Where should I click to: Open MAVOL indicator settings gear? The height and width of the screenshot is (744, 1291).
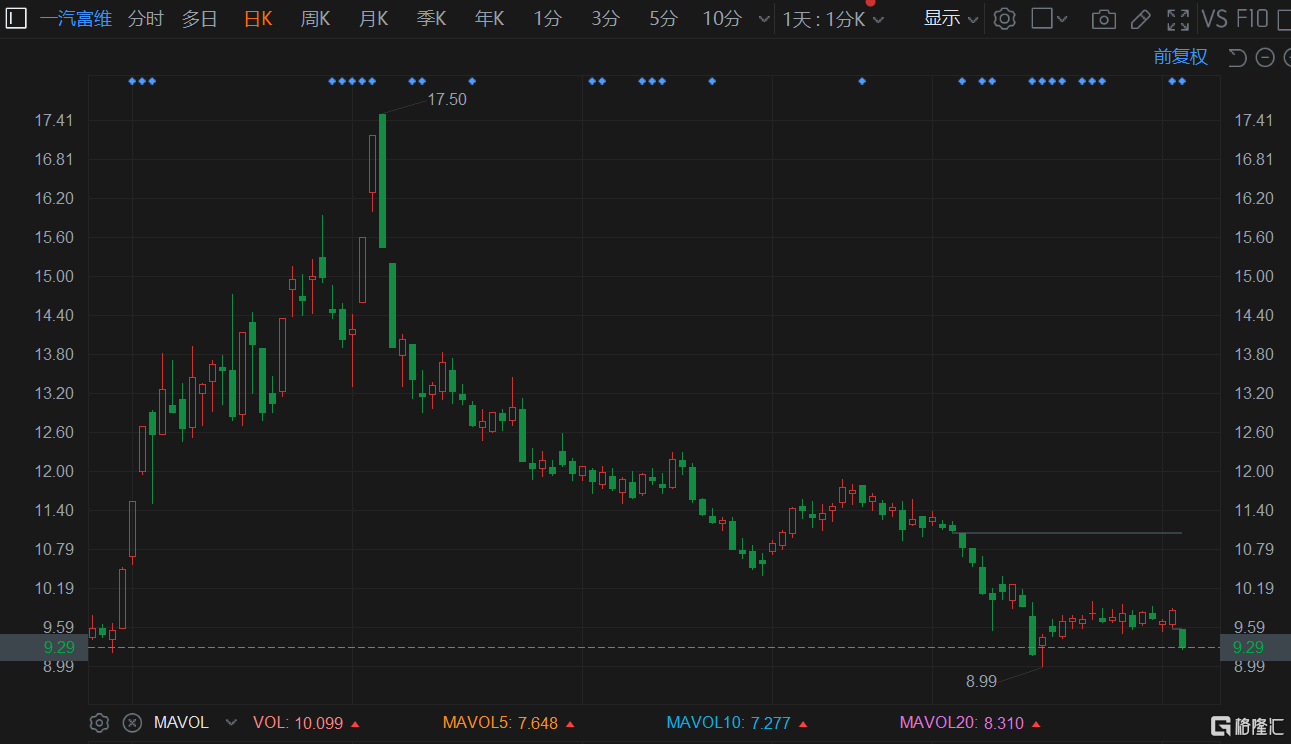pos(99,722)
